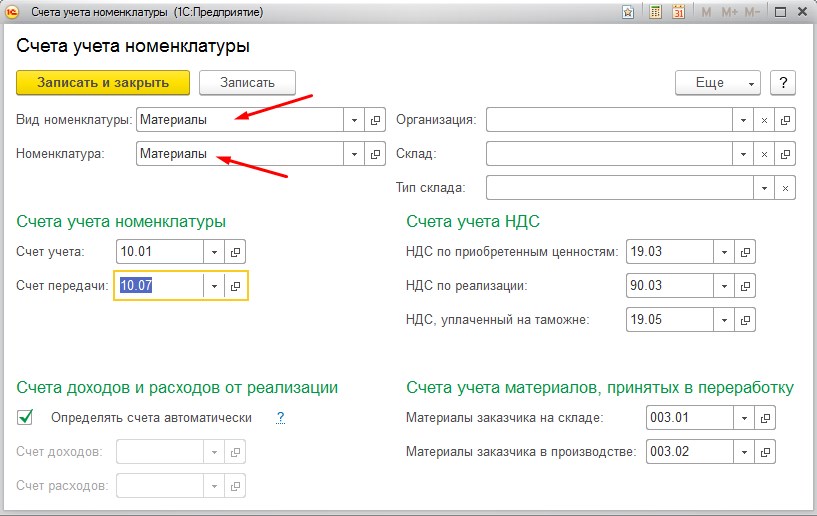Open the НДС по реализации open-form icon
Screen dimensions: 817x516
(x=745, y=286)
